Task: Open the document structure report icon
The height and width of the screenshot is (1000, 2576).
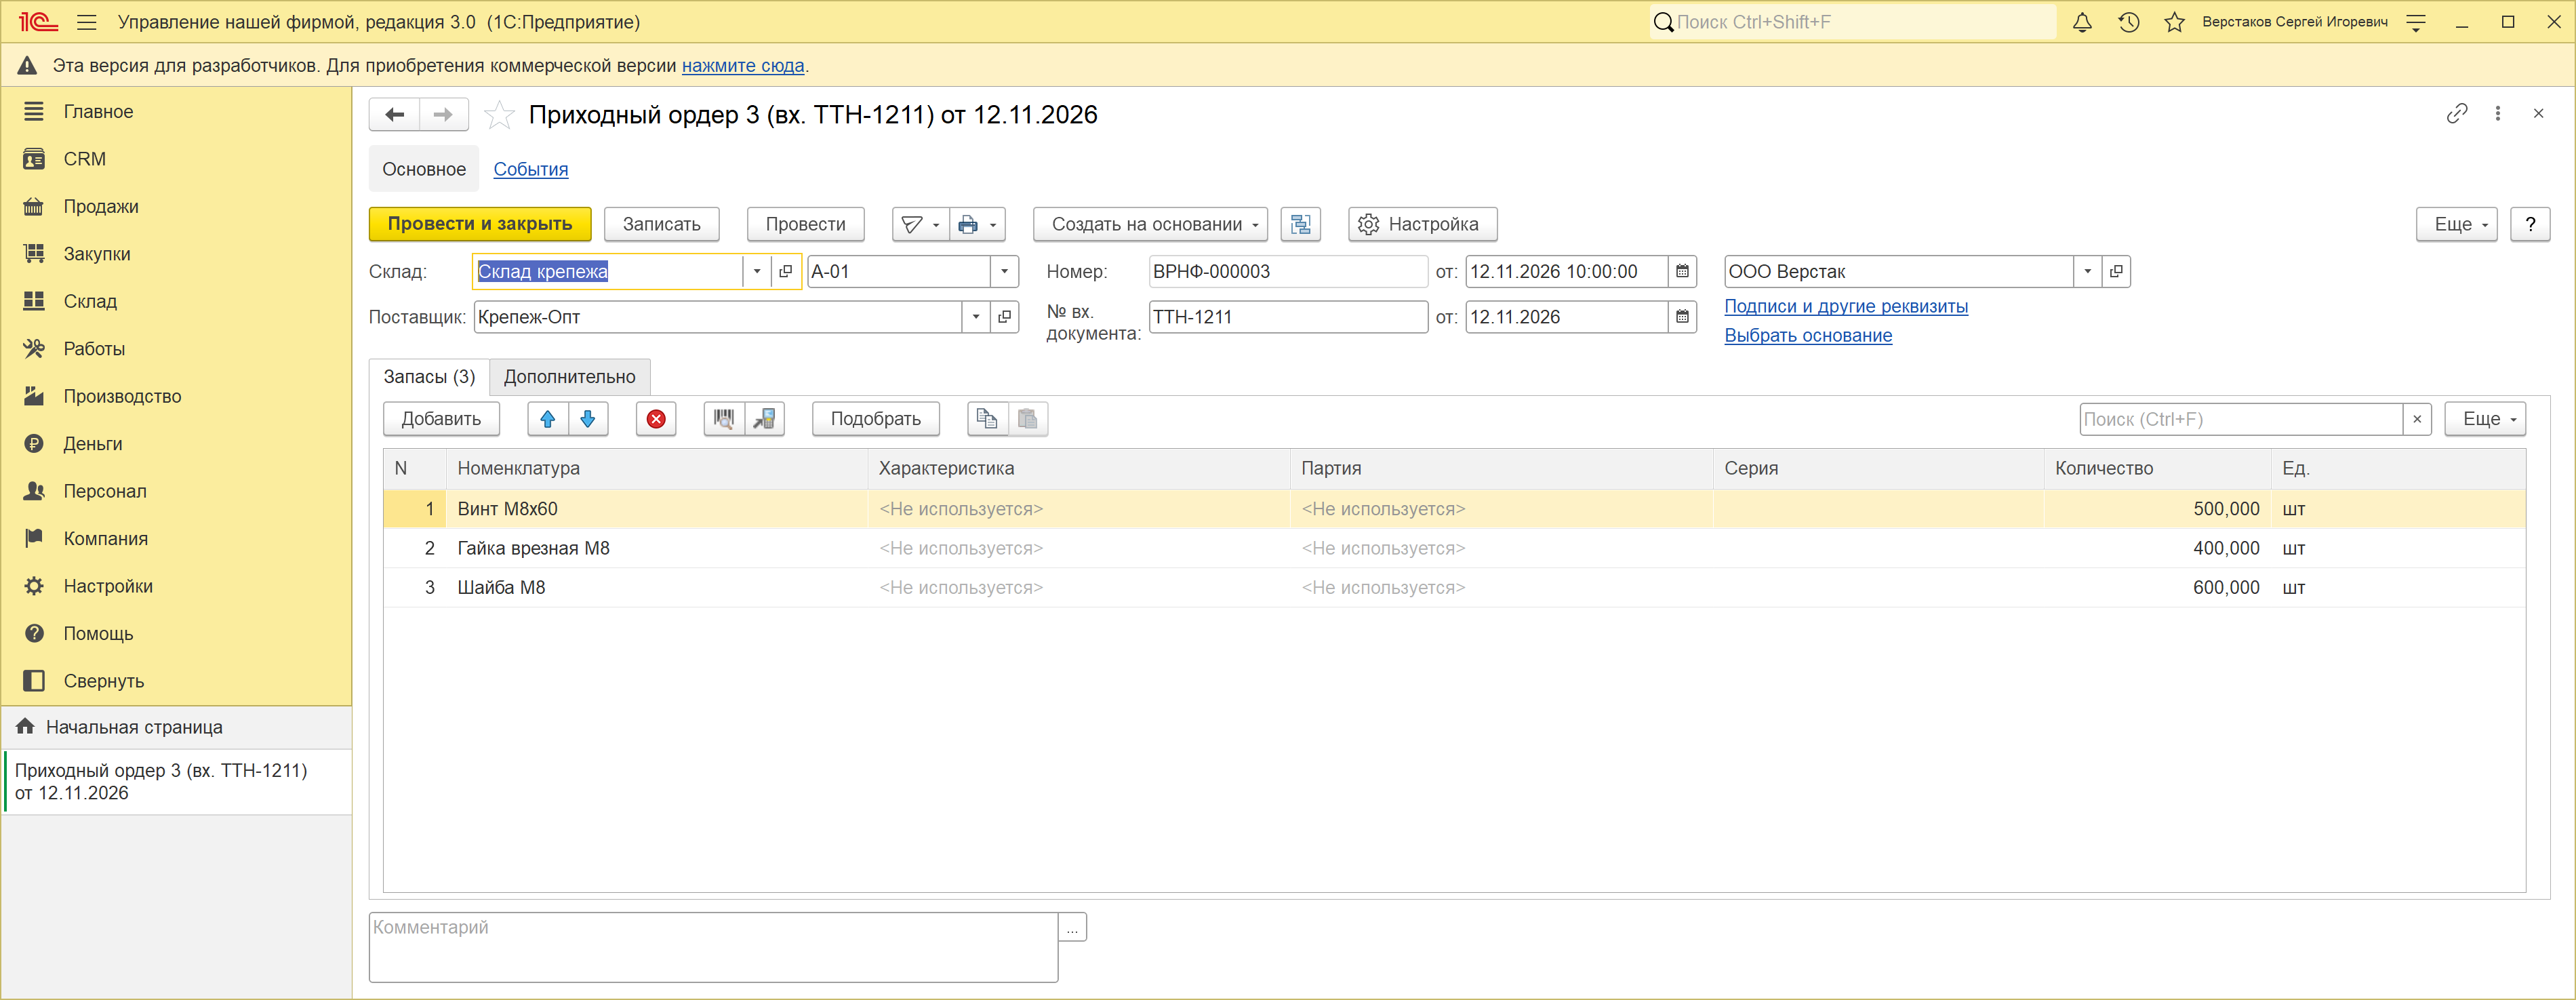Action: coord(1300,224)
